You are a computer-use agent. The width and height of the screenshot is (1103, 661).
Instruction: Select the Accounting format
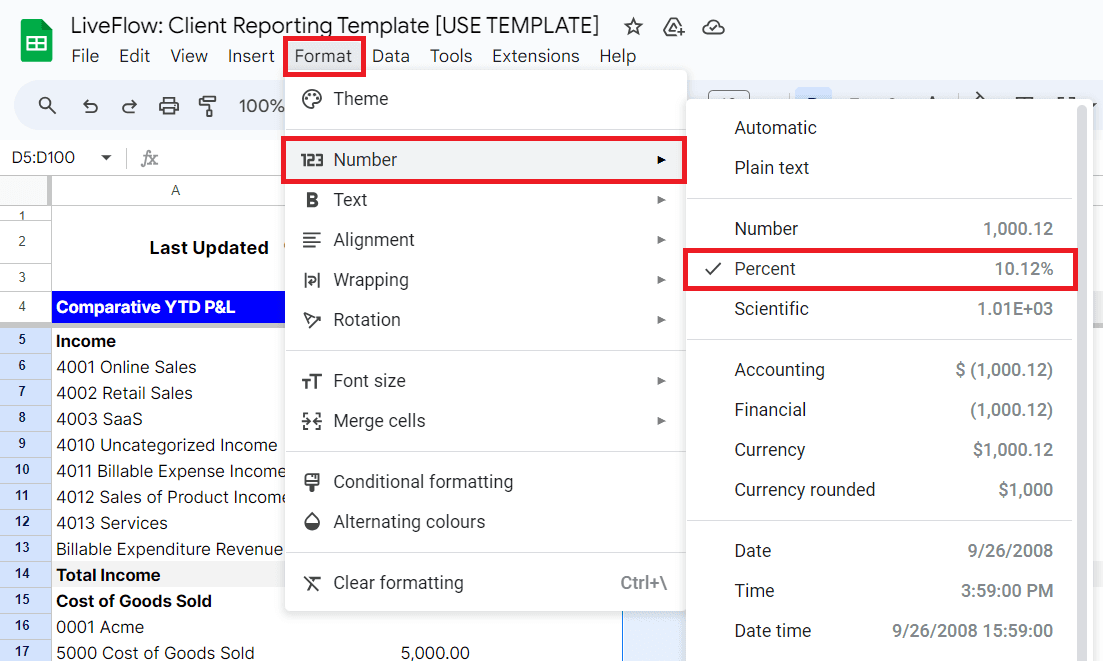[880, 370]
